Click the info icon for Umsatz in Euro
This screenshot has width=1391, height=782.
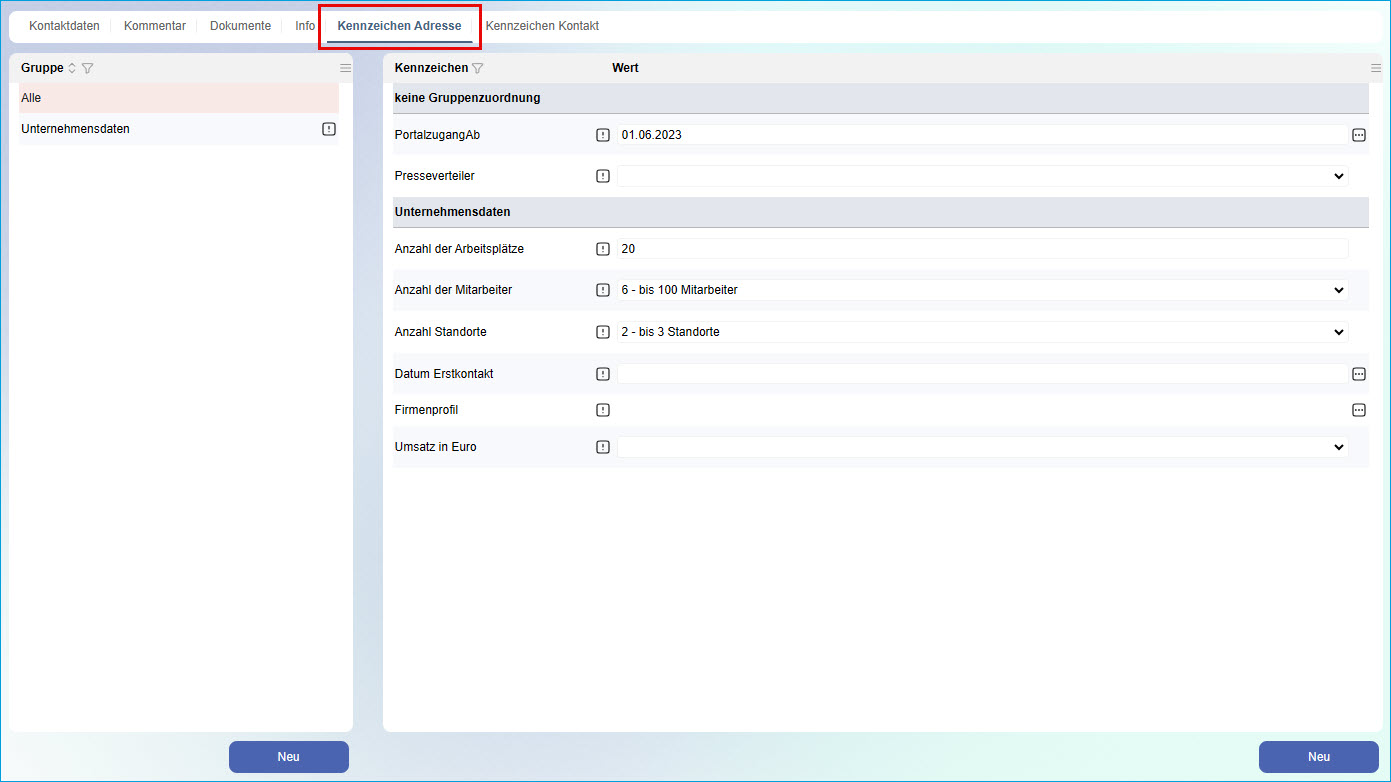(x=603, y=447)
